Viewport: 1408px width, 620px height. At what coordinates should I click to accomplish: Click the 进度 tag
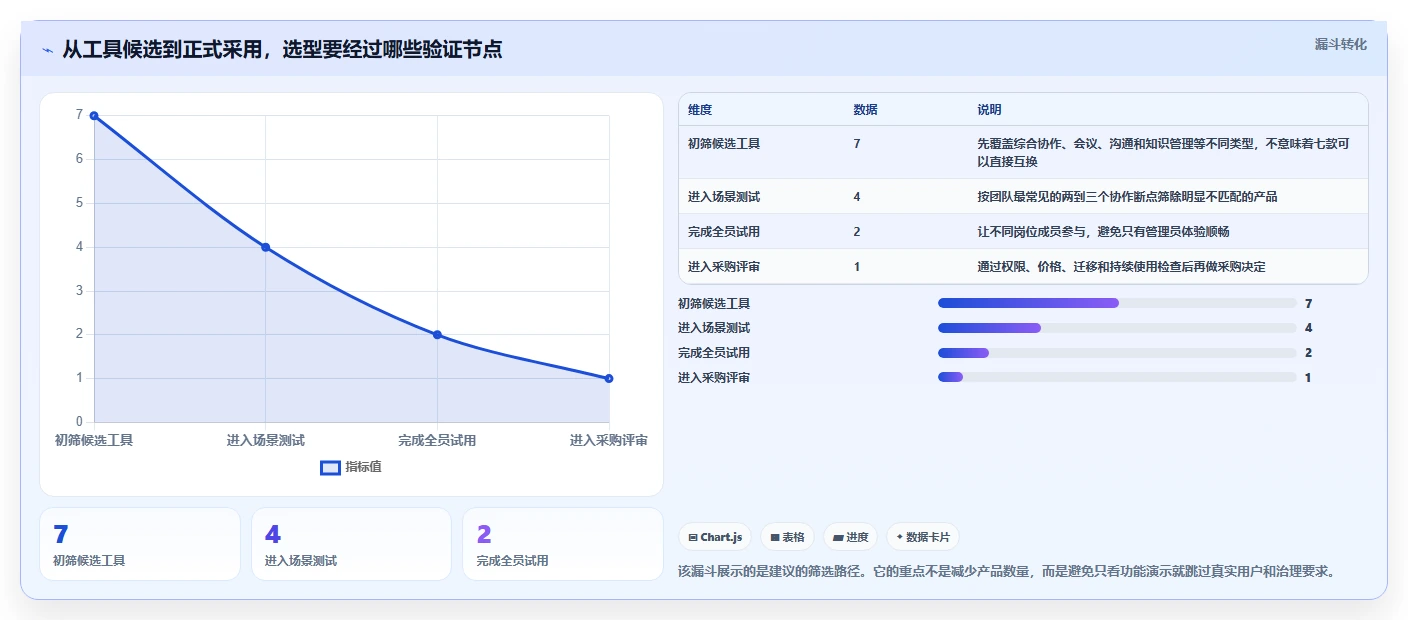851,537
